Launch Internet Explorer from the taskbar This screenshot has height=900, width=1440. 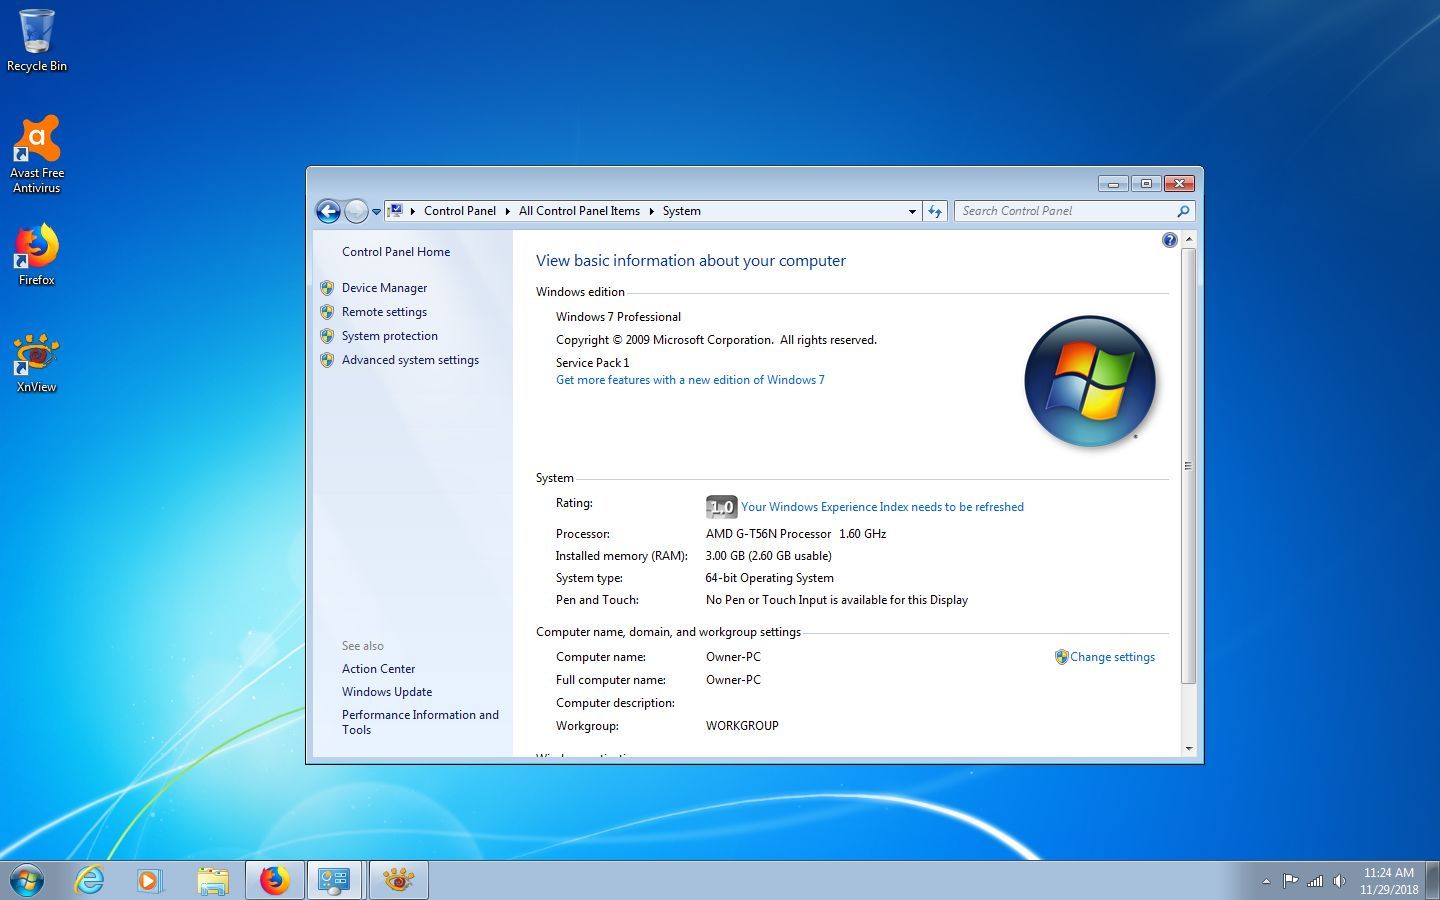pos(90,880)
